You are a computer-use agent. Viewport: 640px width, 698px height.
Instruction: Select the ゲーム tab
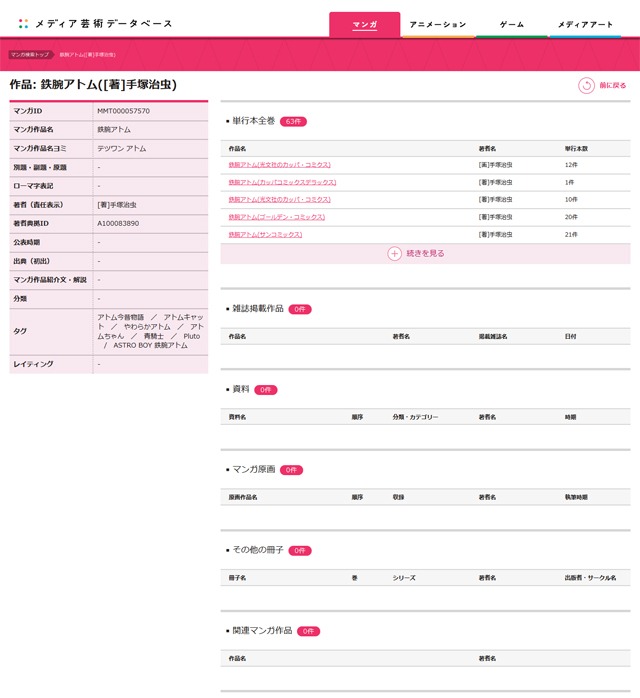[511, 24]
